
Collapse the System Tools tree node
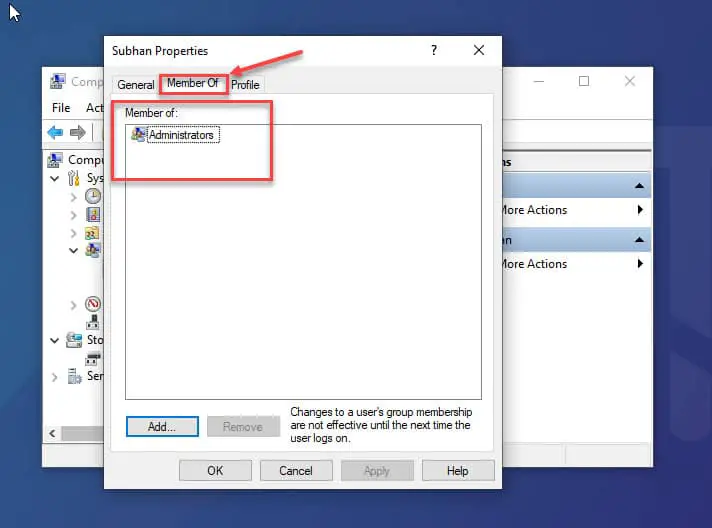tap(54, 178)
